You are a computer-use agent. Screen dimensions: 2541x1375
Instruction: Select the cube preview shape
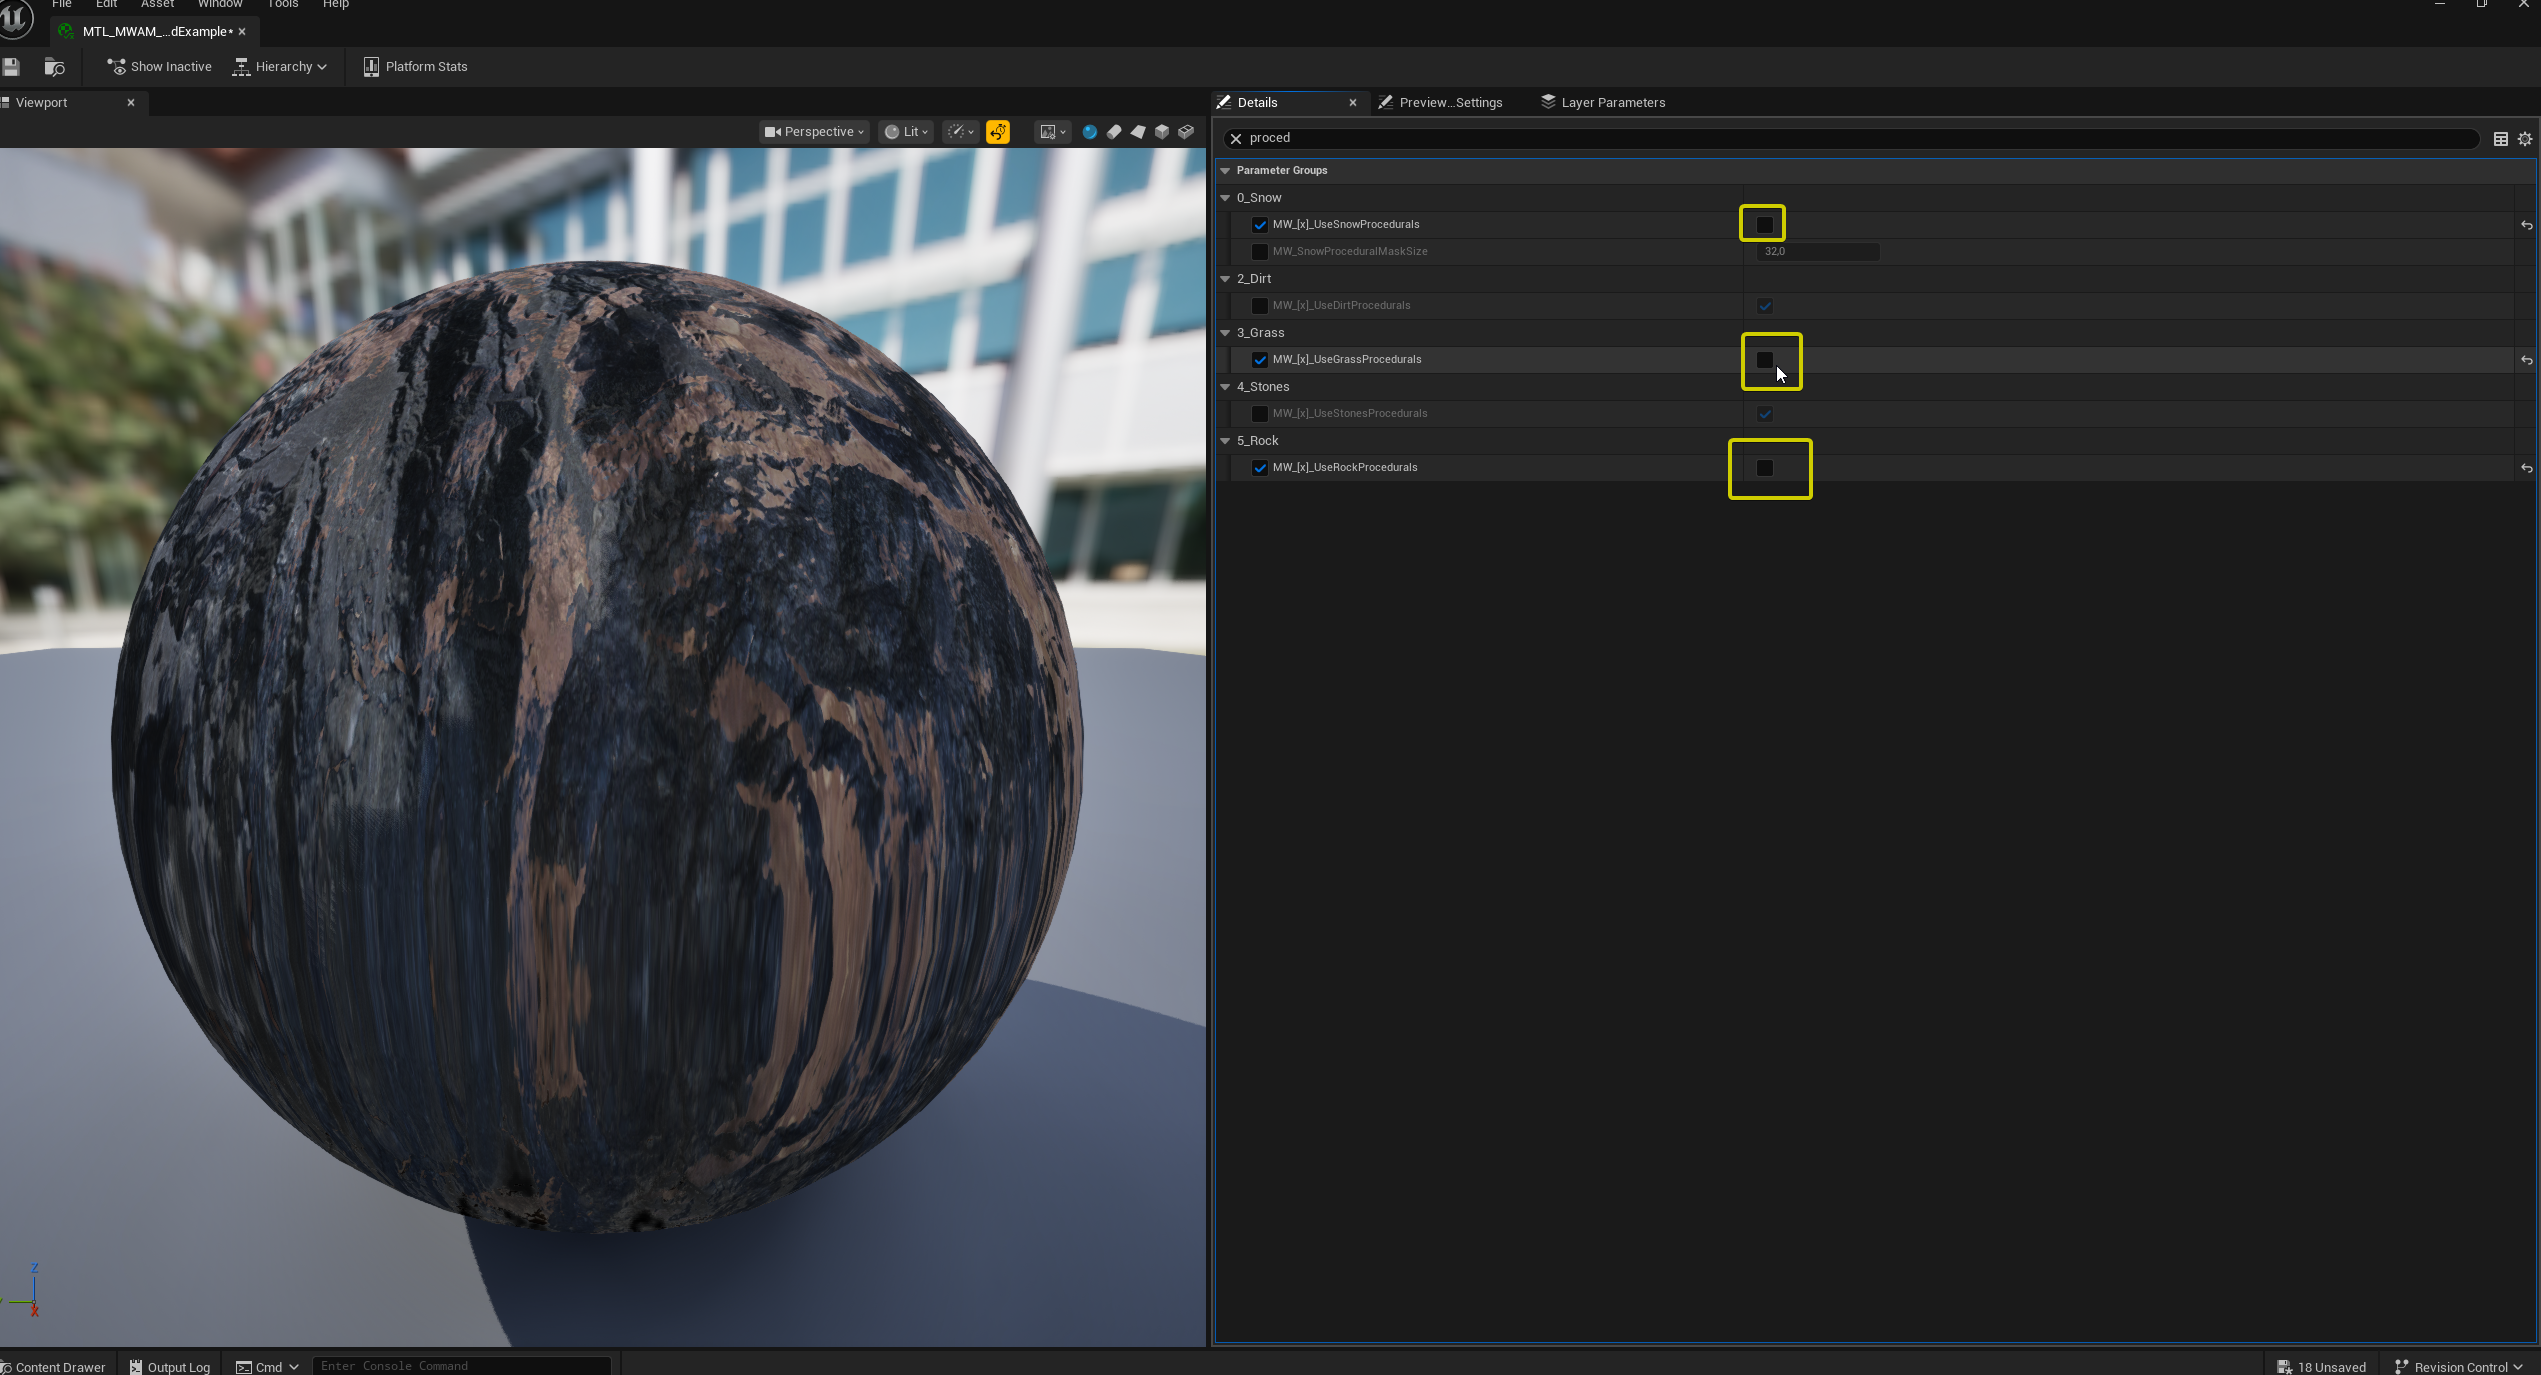point(1162,132)
